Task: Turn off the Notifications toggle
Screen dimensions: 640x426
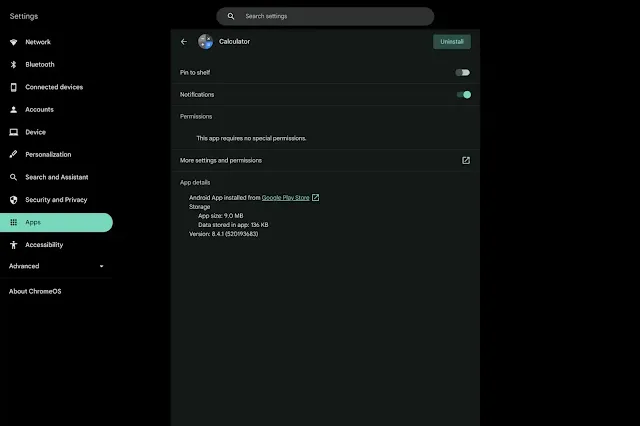Action: (x=464, y=95)
